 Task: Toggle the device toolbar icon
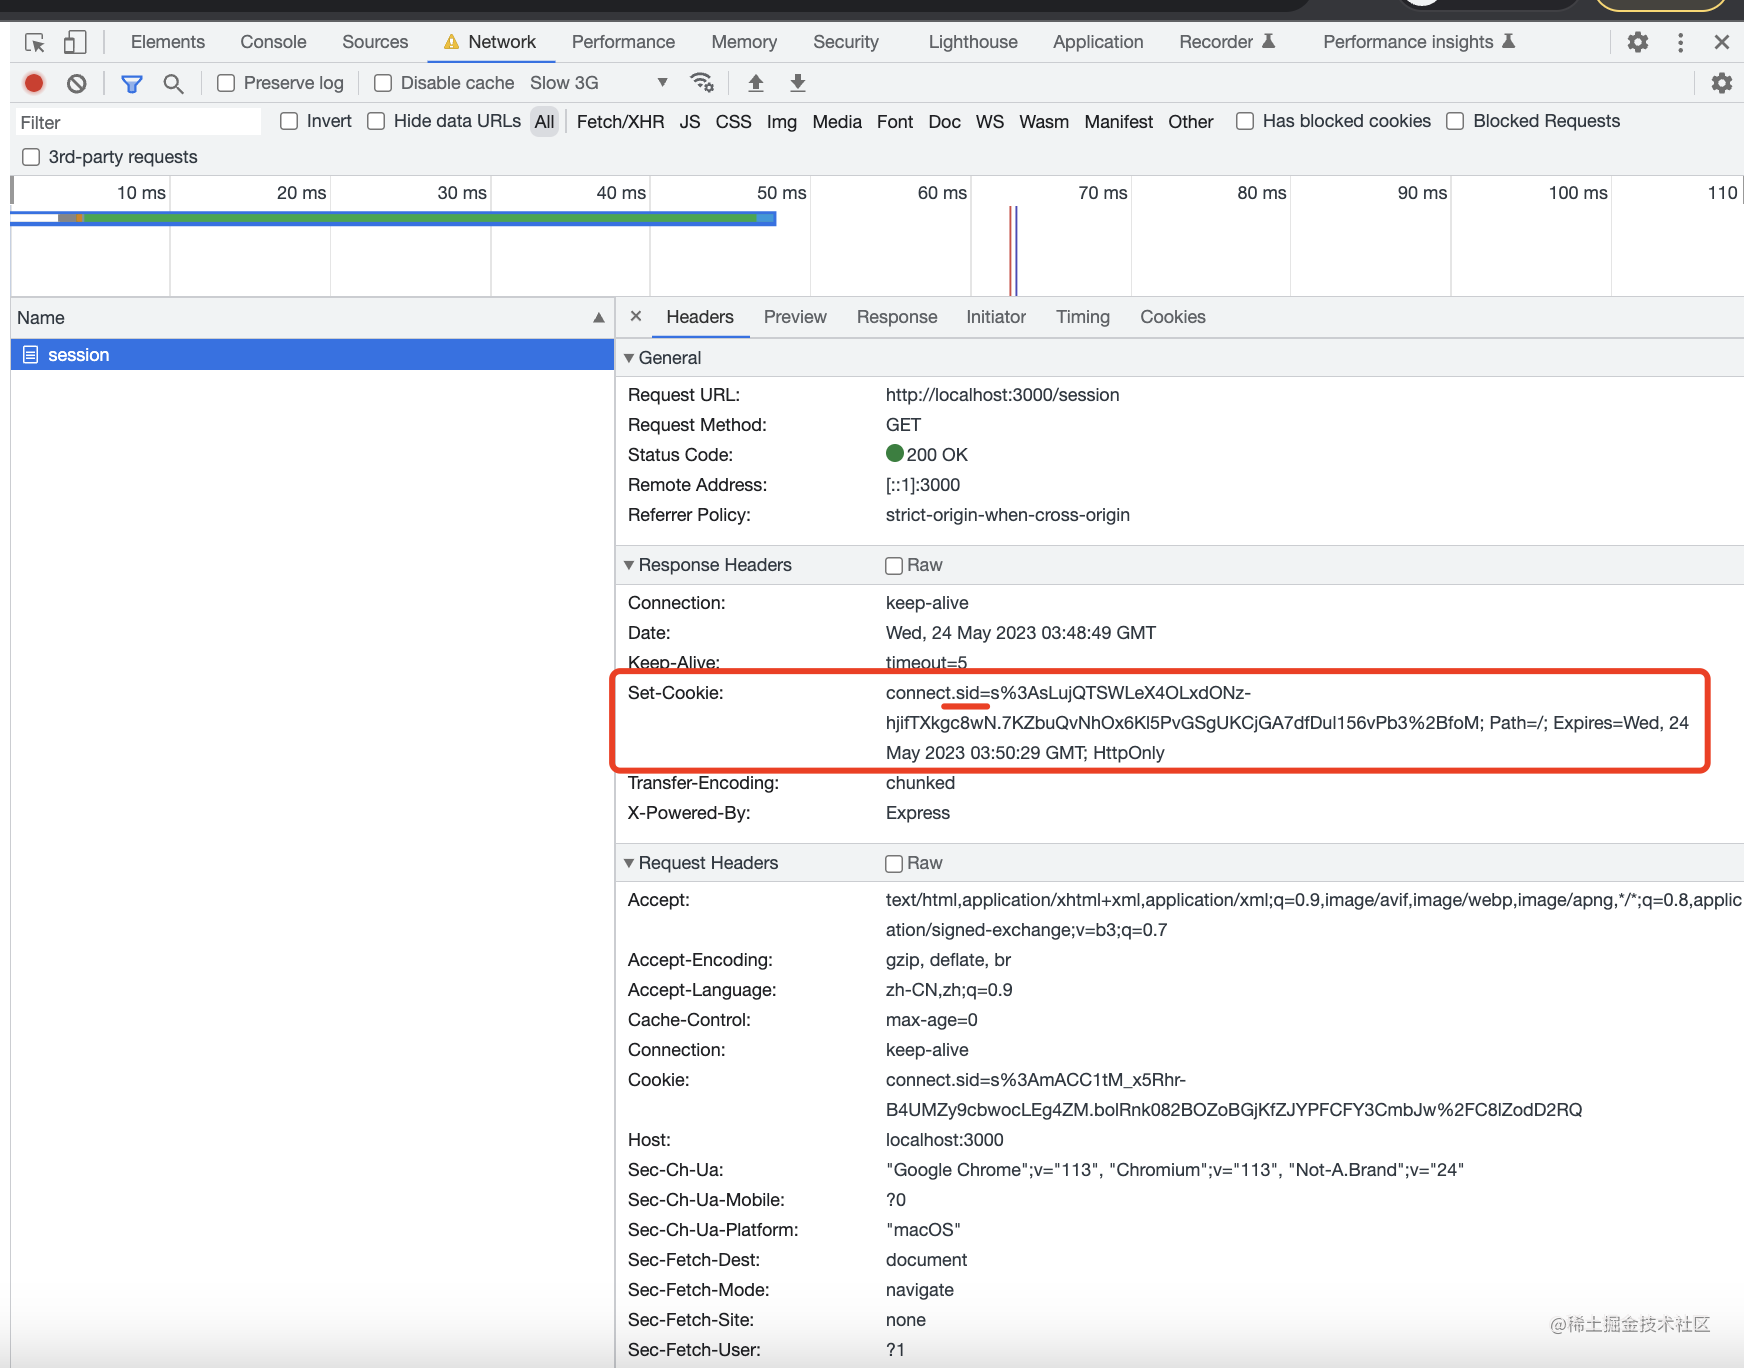click(x=75, y=42)
